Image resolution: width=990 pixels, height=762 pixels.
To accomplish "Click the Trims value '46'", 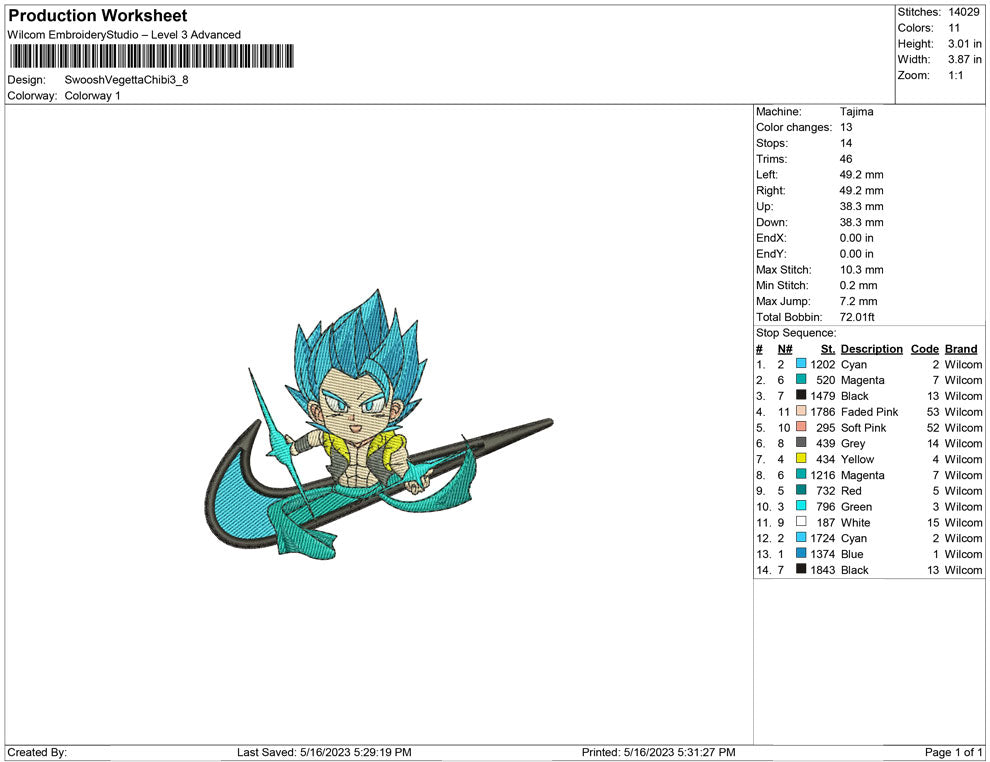I will pyautogui.click(x=846, y=159).
